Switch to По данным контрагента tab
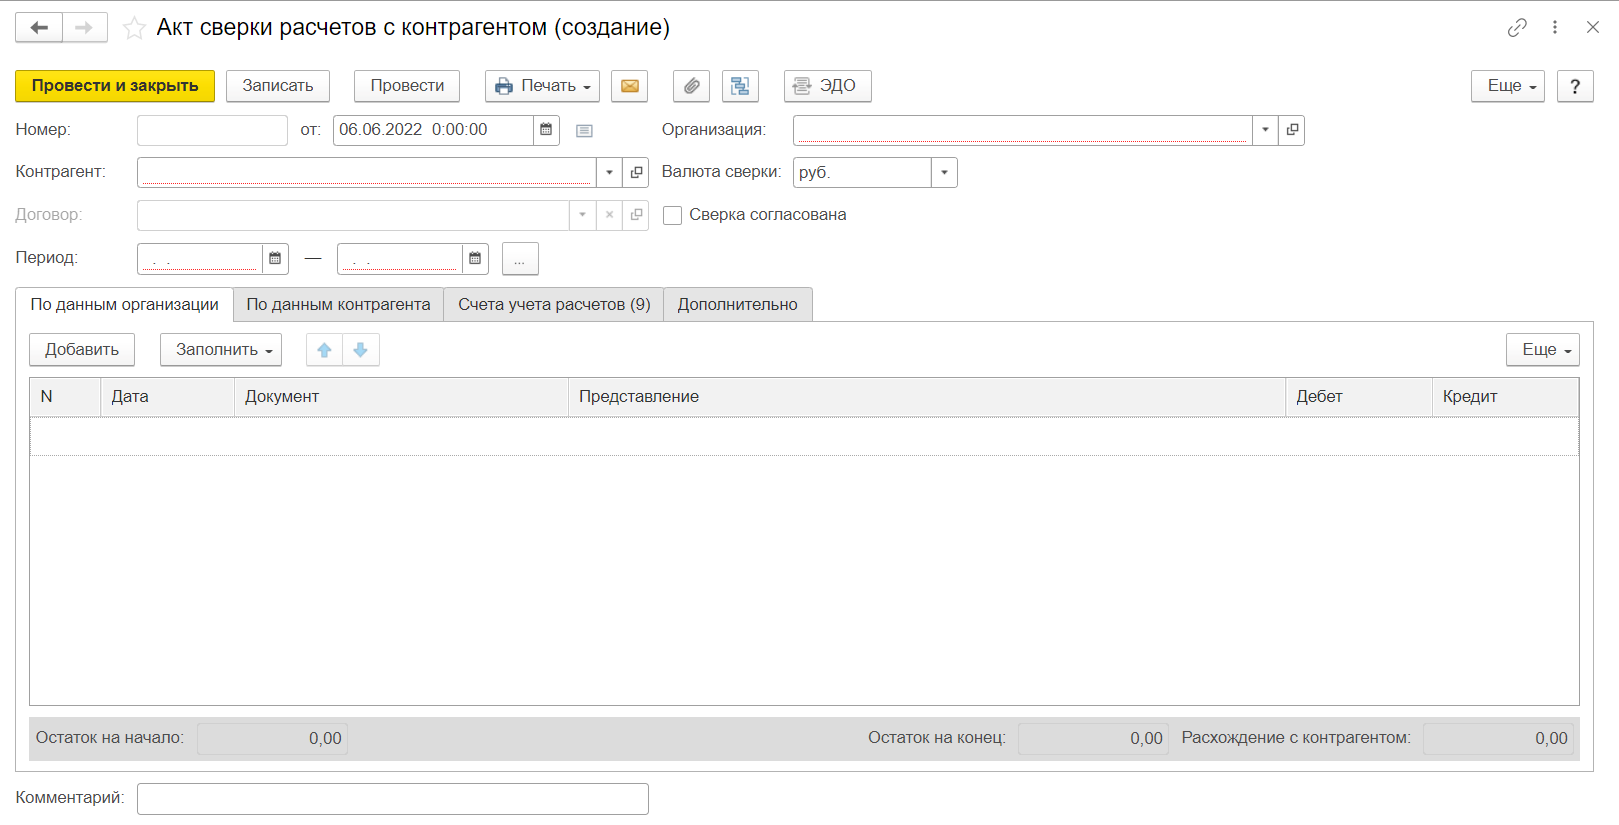The height and width of the screenshot is (825, 1619). (x=338, y=305)
